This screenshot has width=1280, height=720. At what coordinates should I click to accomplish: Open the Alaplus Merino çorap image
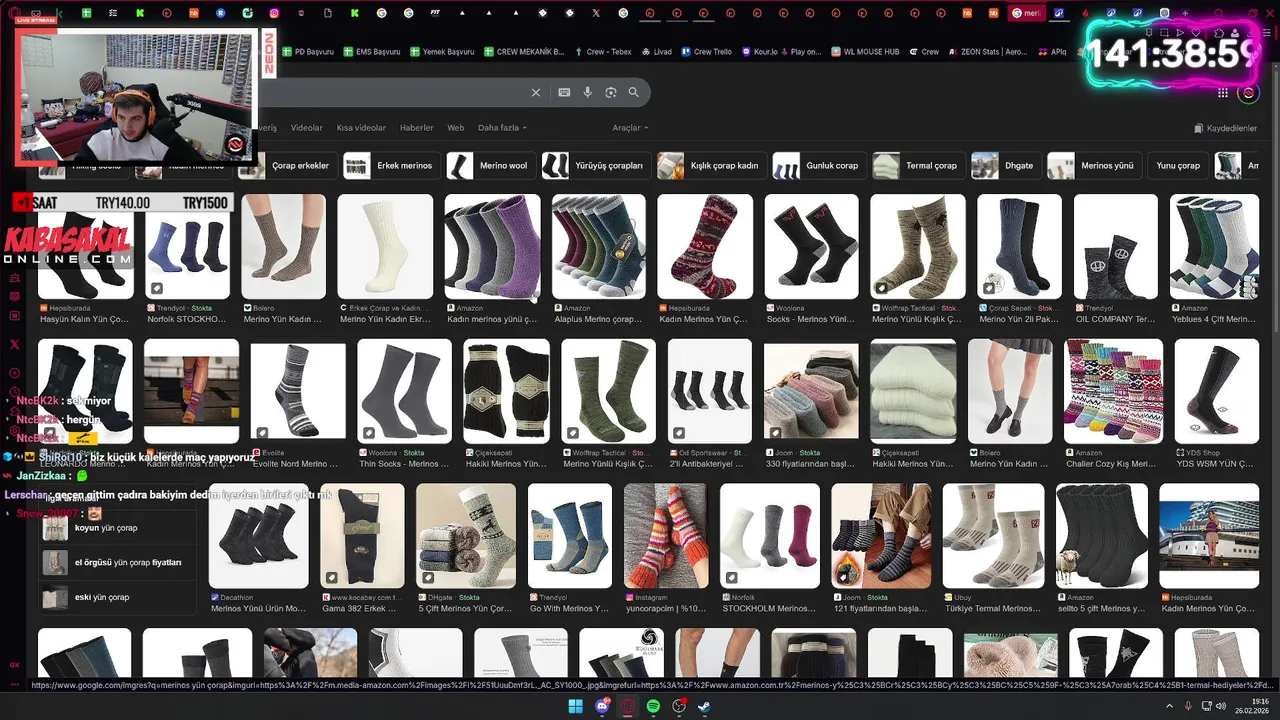598,247
